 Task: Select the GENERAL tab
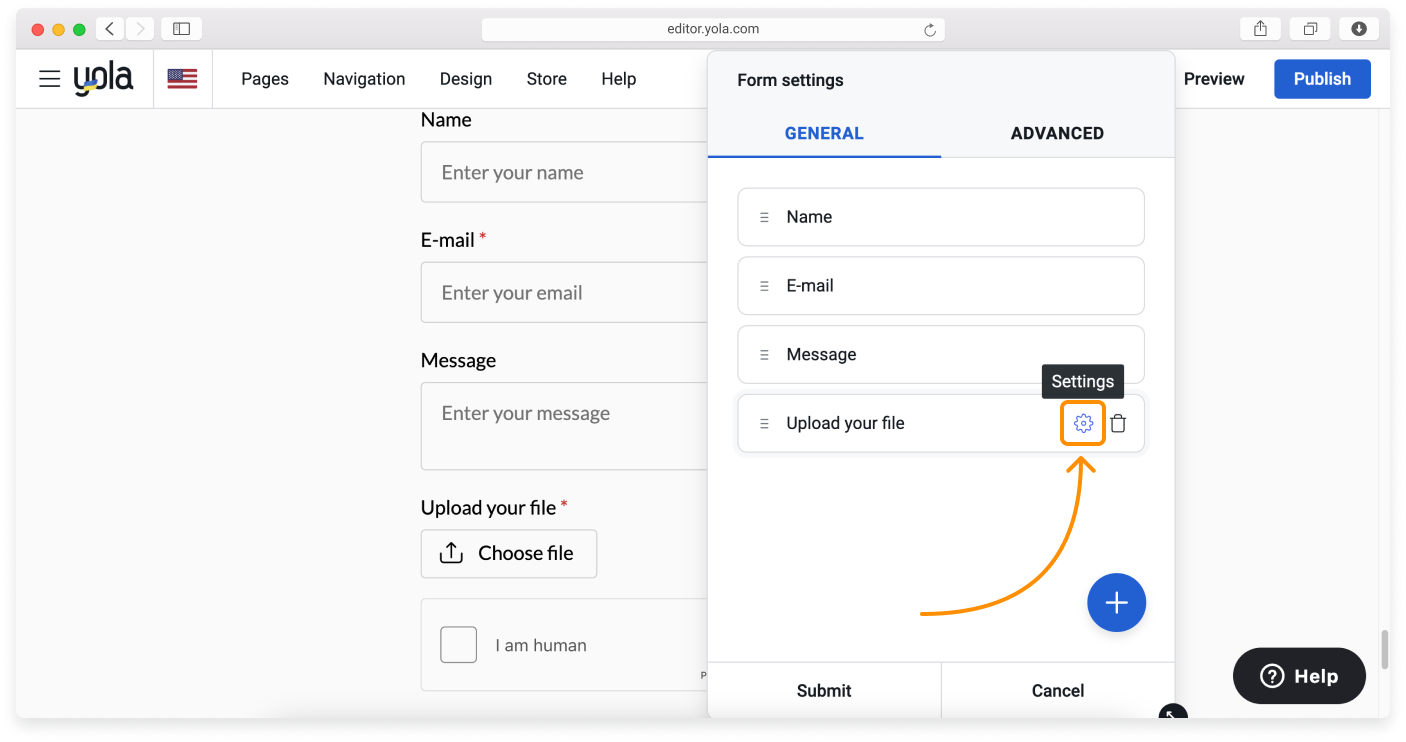tap(824, 133)
